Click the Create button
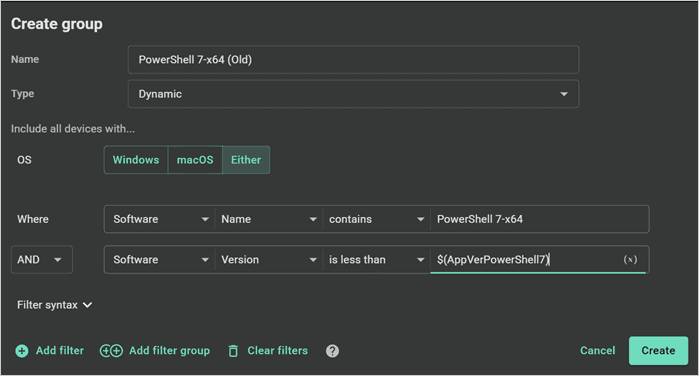This screenshot has height=376, width=699. click(658, 351)
